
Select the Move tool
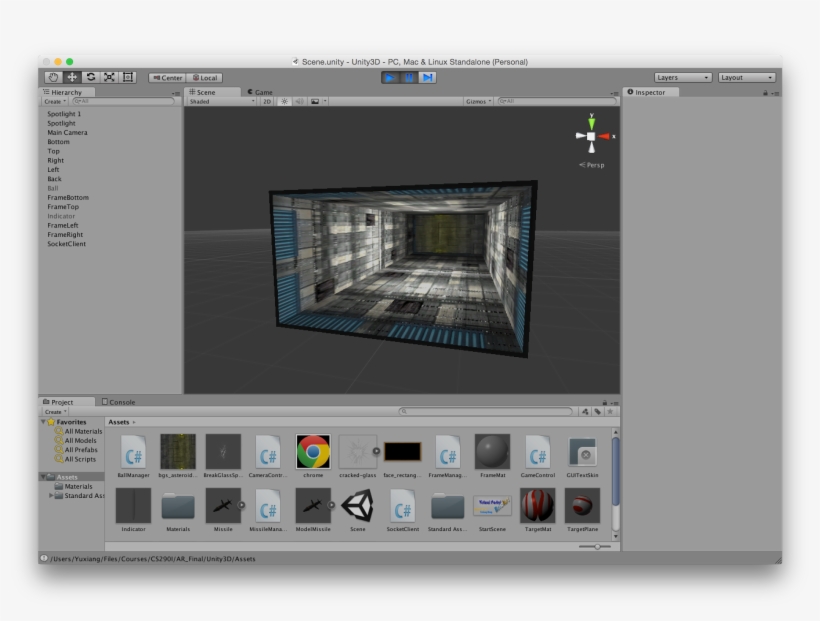point(72,77)
